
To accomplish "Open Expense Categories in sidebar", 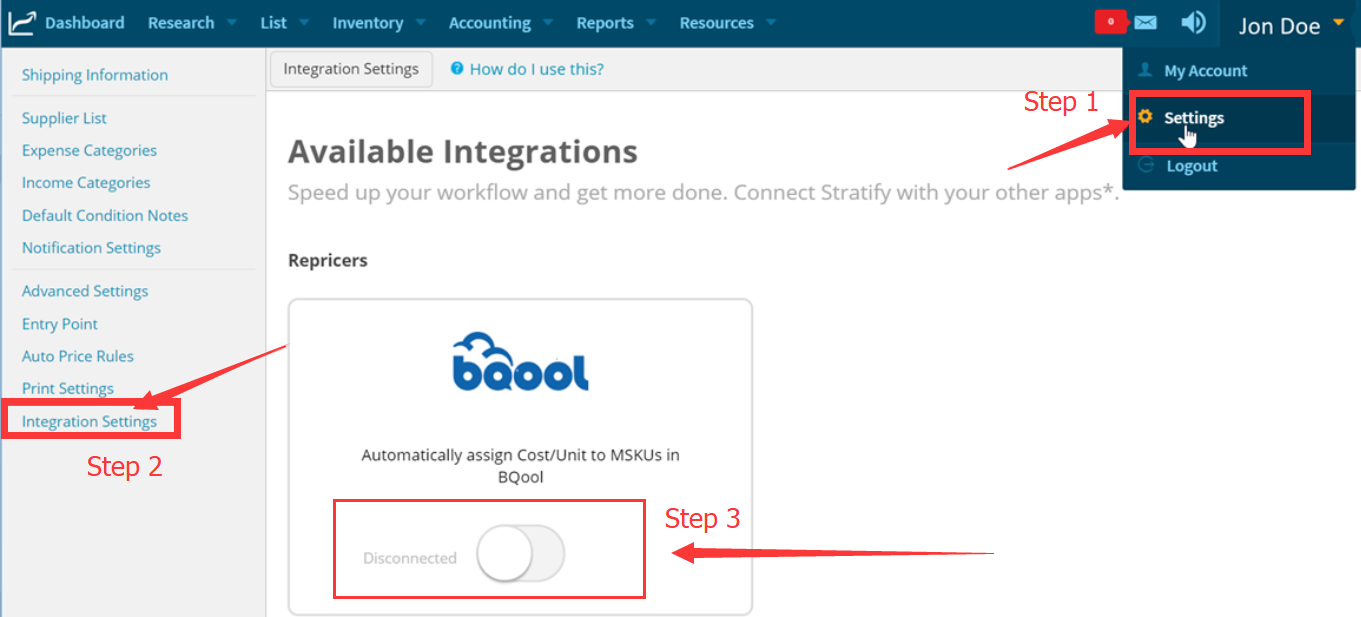I will point(89,150).
